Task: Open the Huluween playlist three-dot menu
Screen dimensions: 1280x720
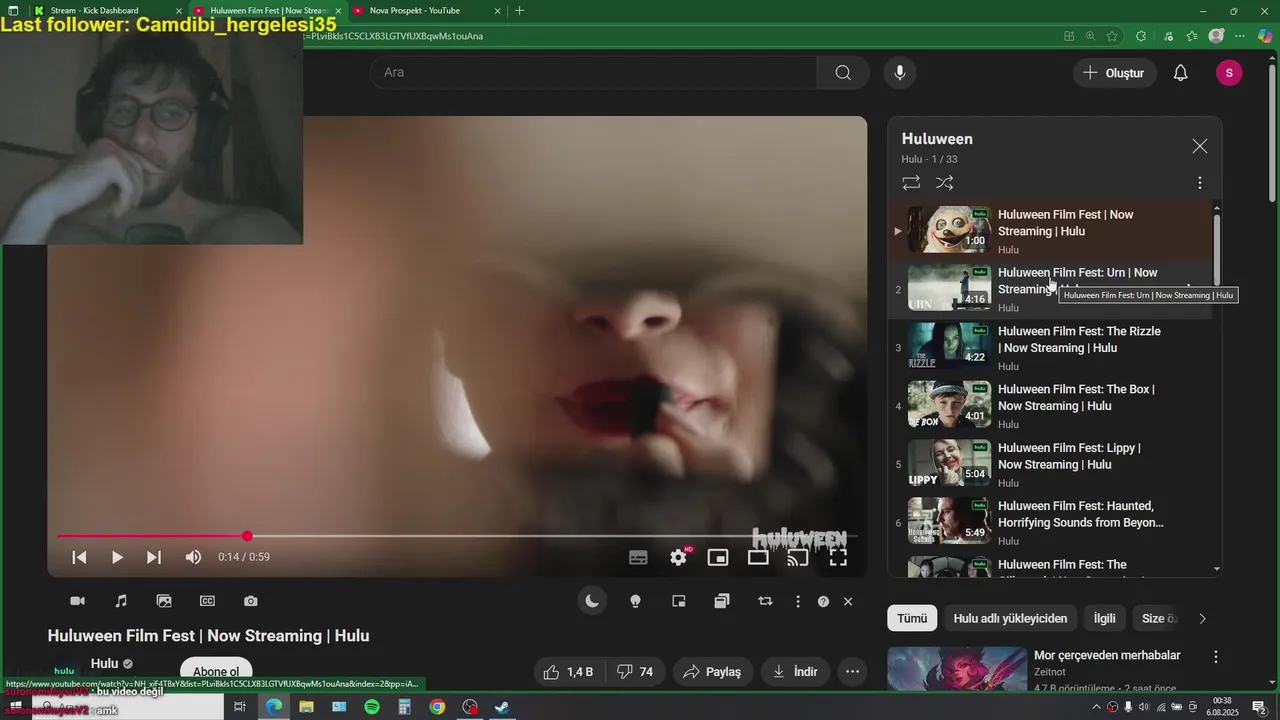Action: point(1200,183)
